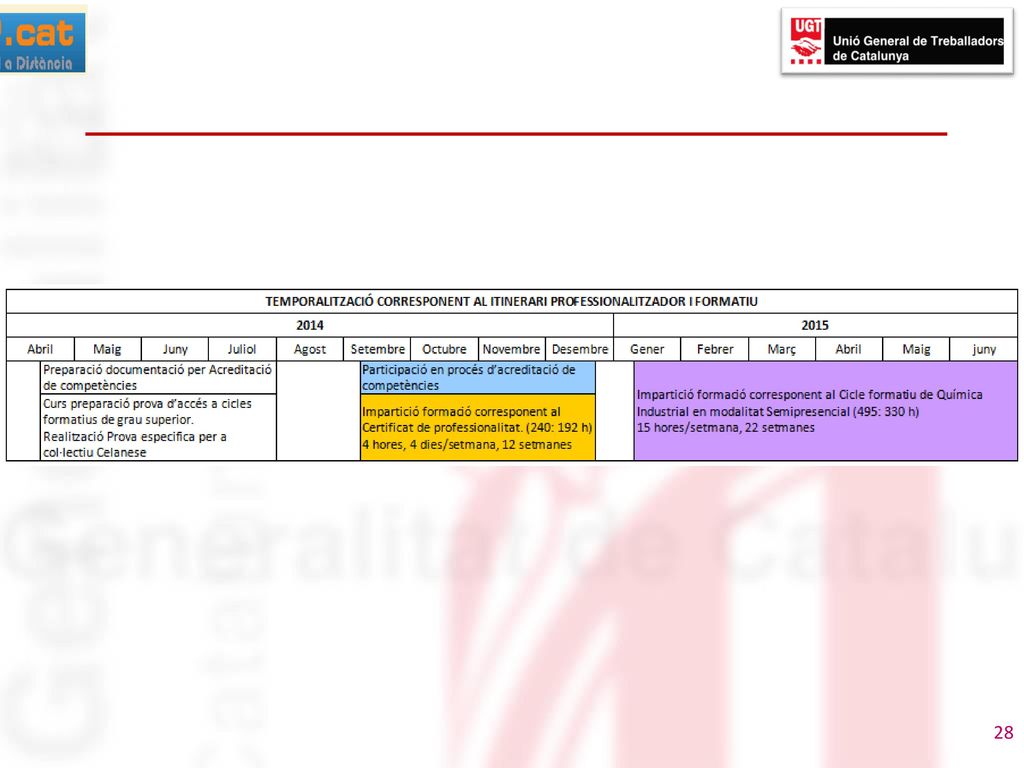
Task: Select blue 'Participació en procés d'acreditació' block
Action: pyautogui.click(x=477, y=377)
